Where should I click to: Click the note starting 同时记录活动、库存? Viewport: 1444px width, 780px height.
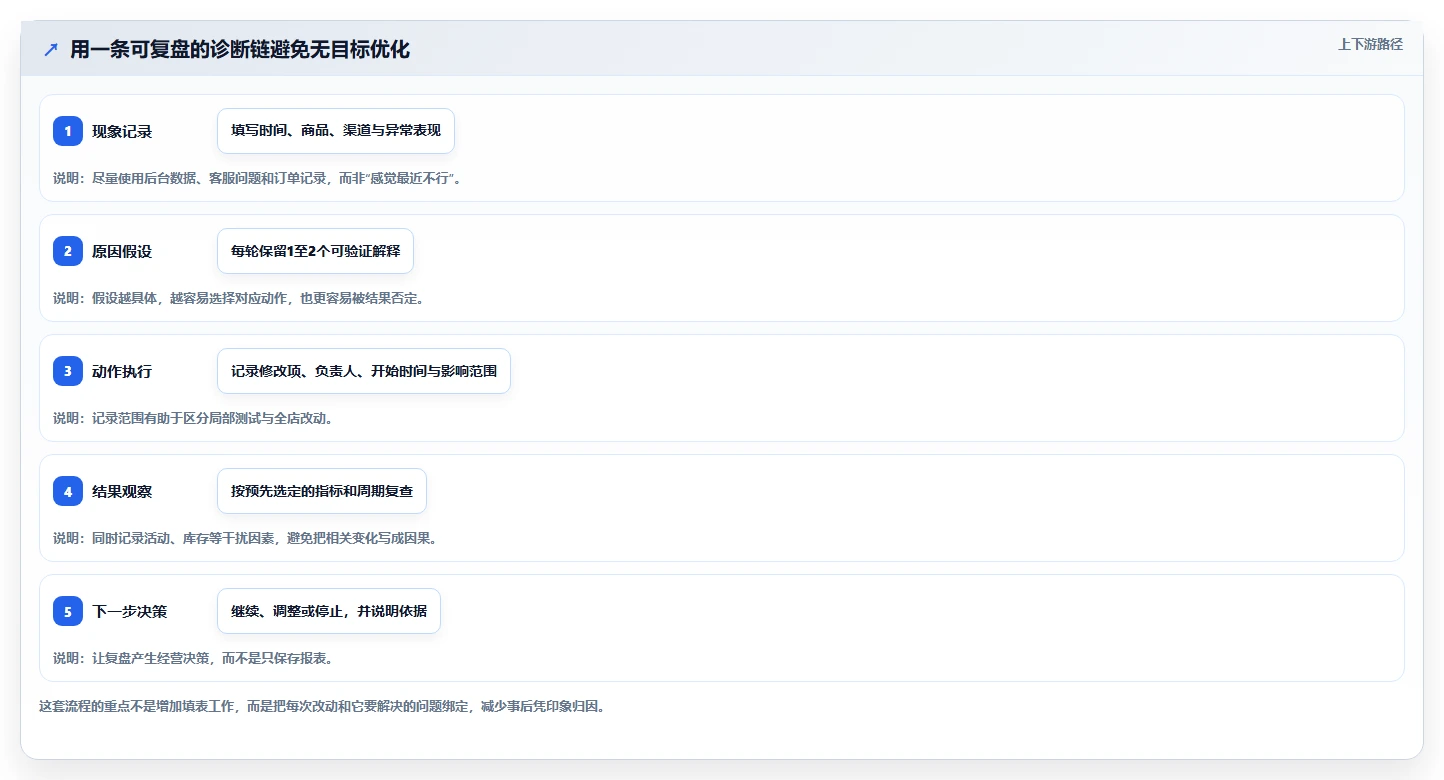[245, 538]
